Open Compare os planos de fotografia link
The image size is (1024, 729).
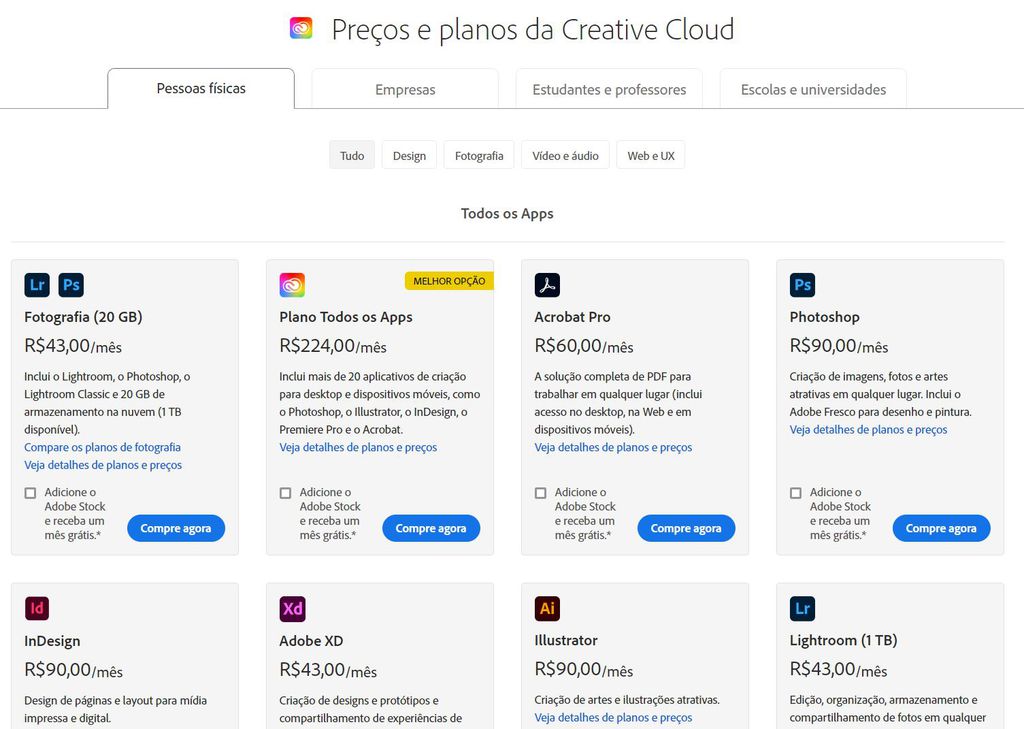tap(103, 447)
